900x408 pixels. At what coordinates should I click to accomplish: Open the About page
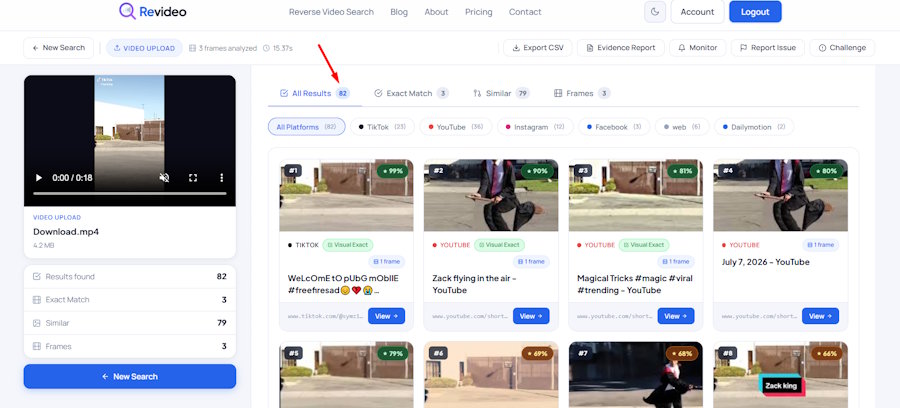tap(436, 11)
